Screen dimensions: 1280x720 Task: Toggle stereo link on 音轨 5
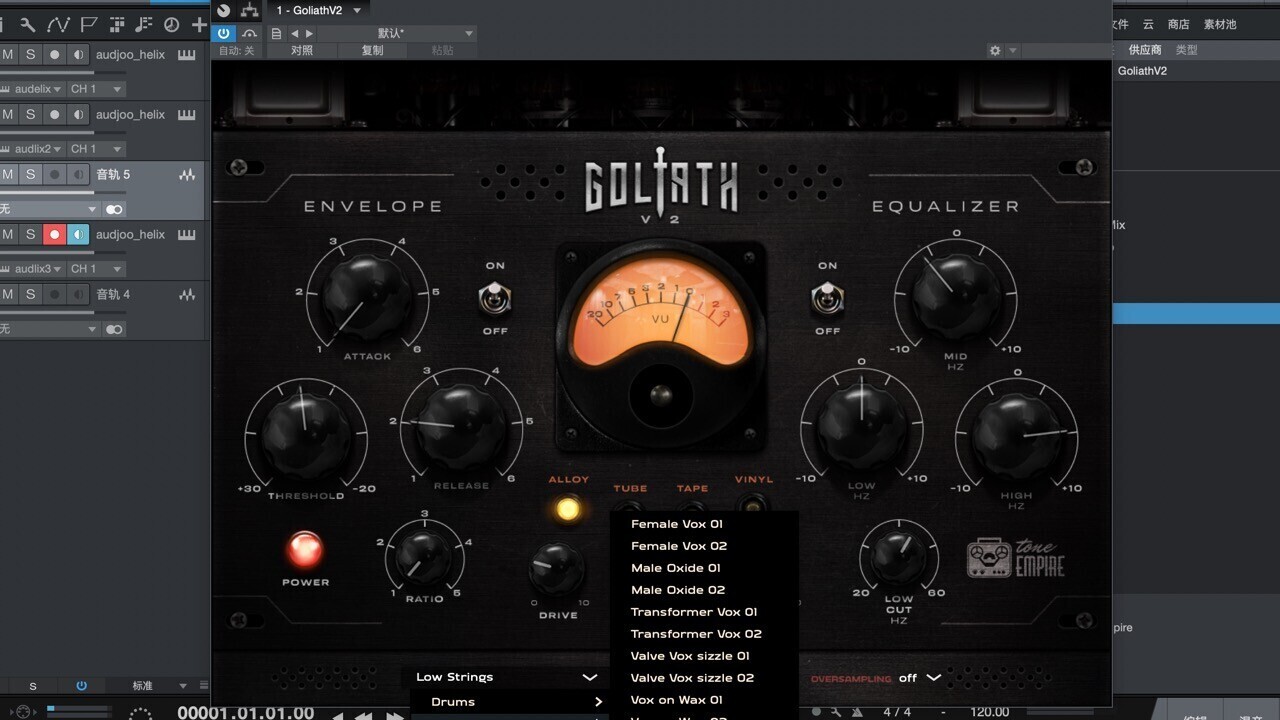point(114,209)
